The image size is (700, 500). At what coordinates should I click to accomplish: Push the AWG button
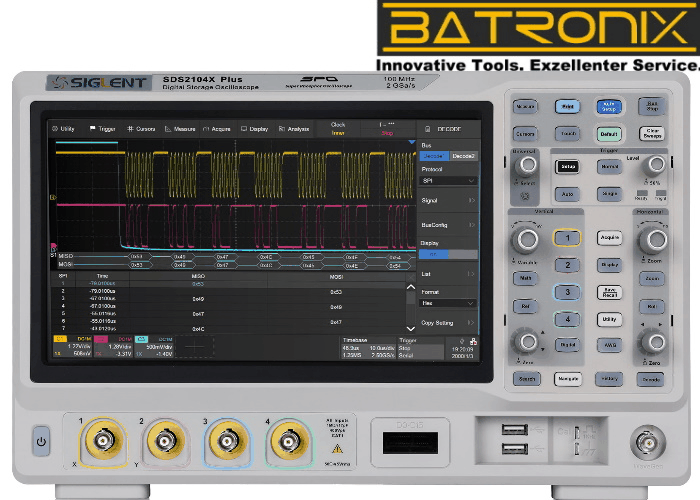point(609,345)
